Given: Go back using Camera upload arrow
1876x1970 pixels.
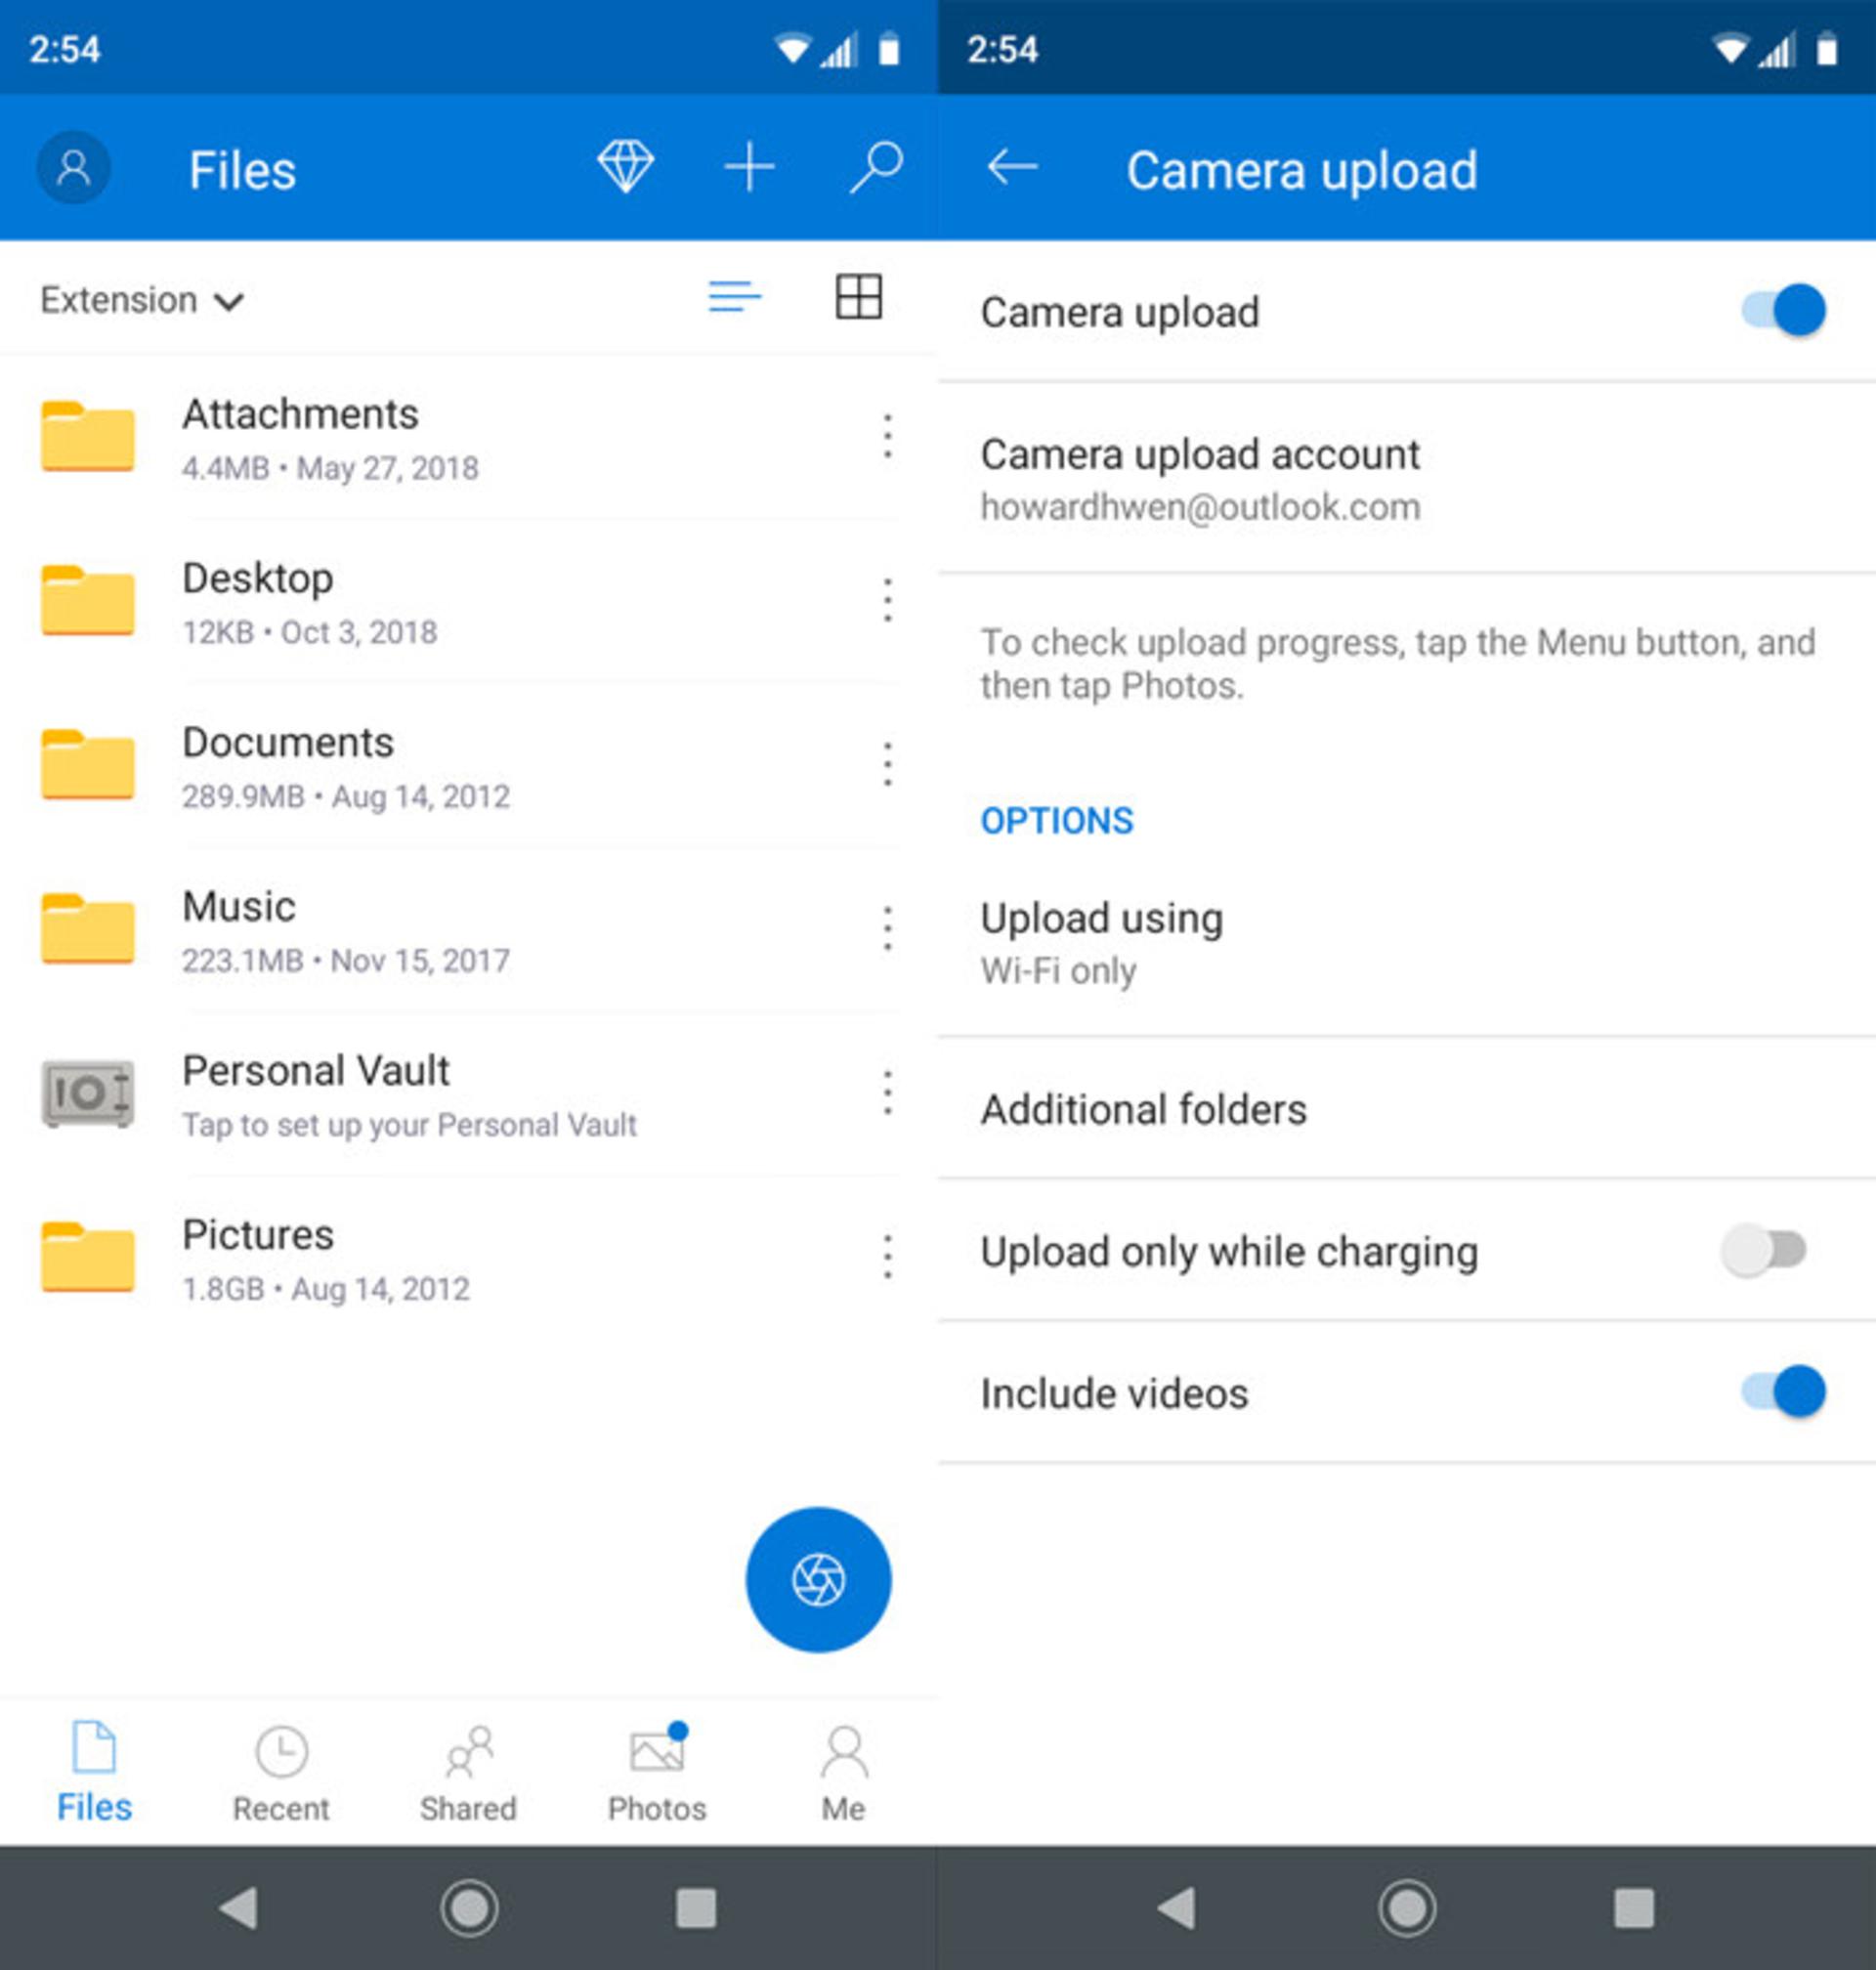Looking at the screenshot, I should pyautogui.click(x=1012, y=167).
